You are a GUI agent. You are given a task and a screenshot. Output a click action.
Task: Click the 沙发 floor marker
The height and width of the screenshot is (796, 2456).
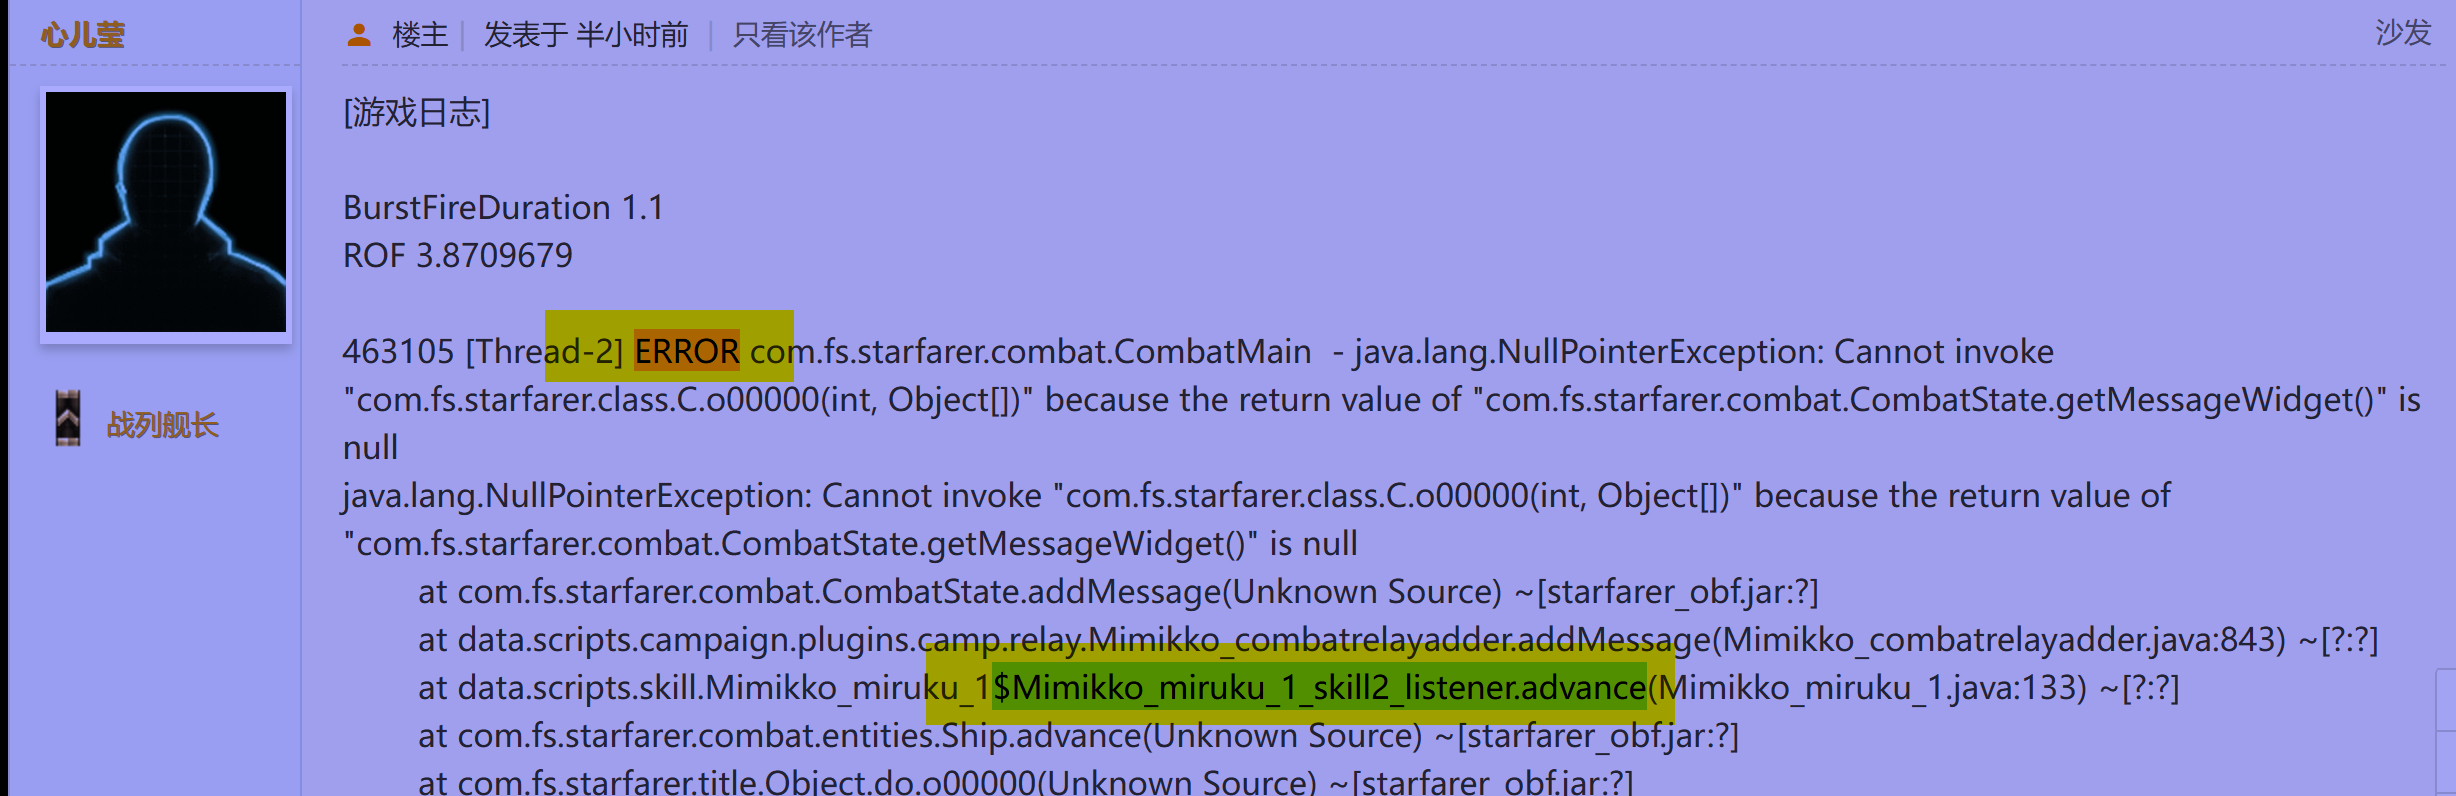[x=2403, y=32]
